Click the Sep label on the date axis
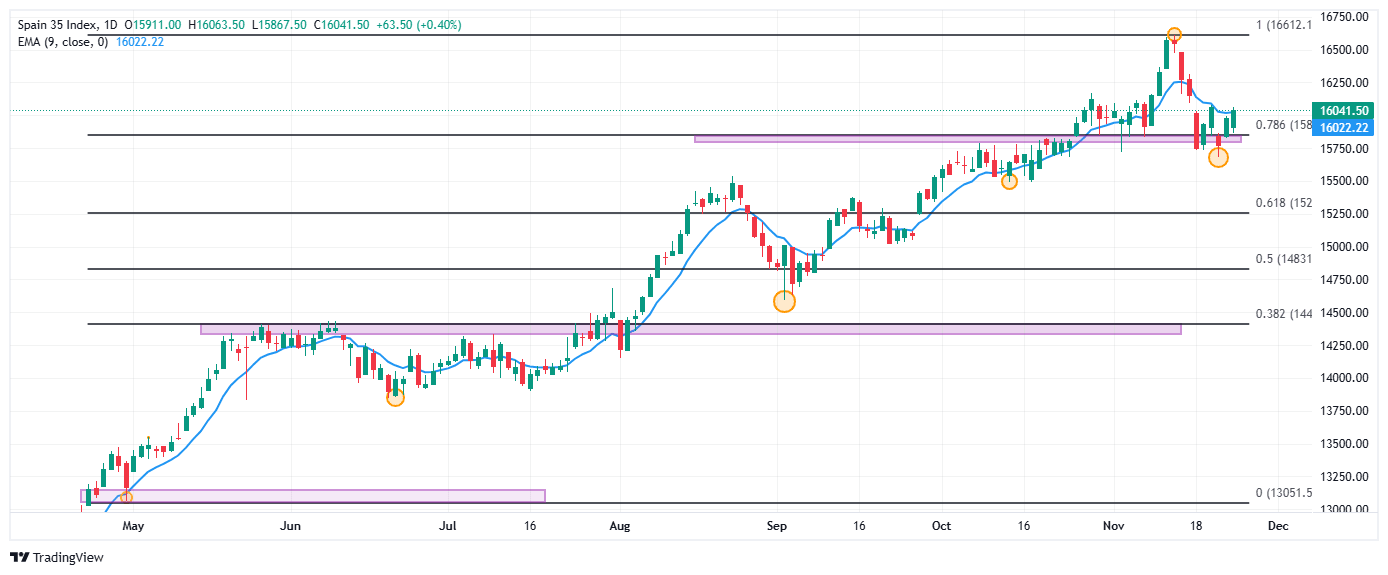Image resolution: width=1388 pixels, height=575 pixels. point(777,524)
